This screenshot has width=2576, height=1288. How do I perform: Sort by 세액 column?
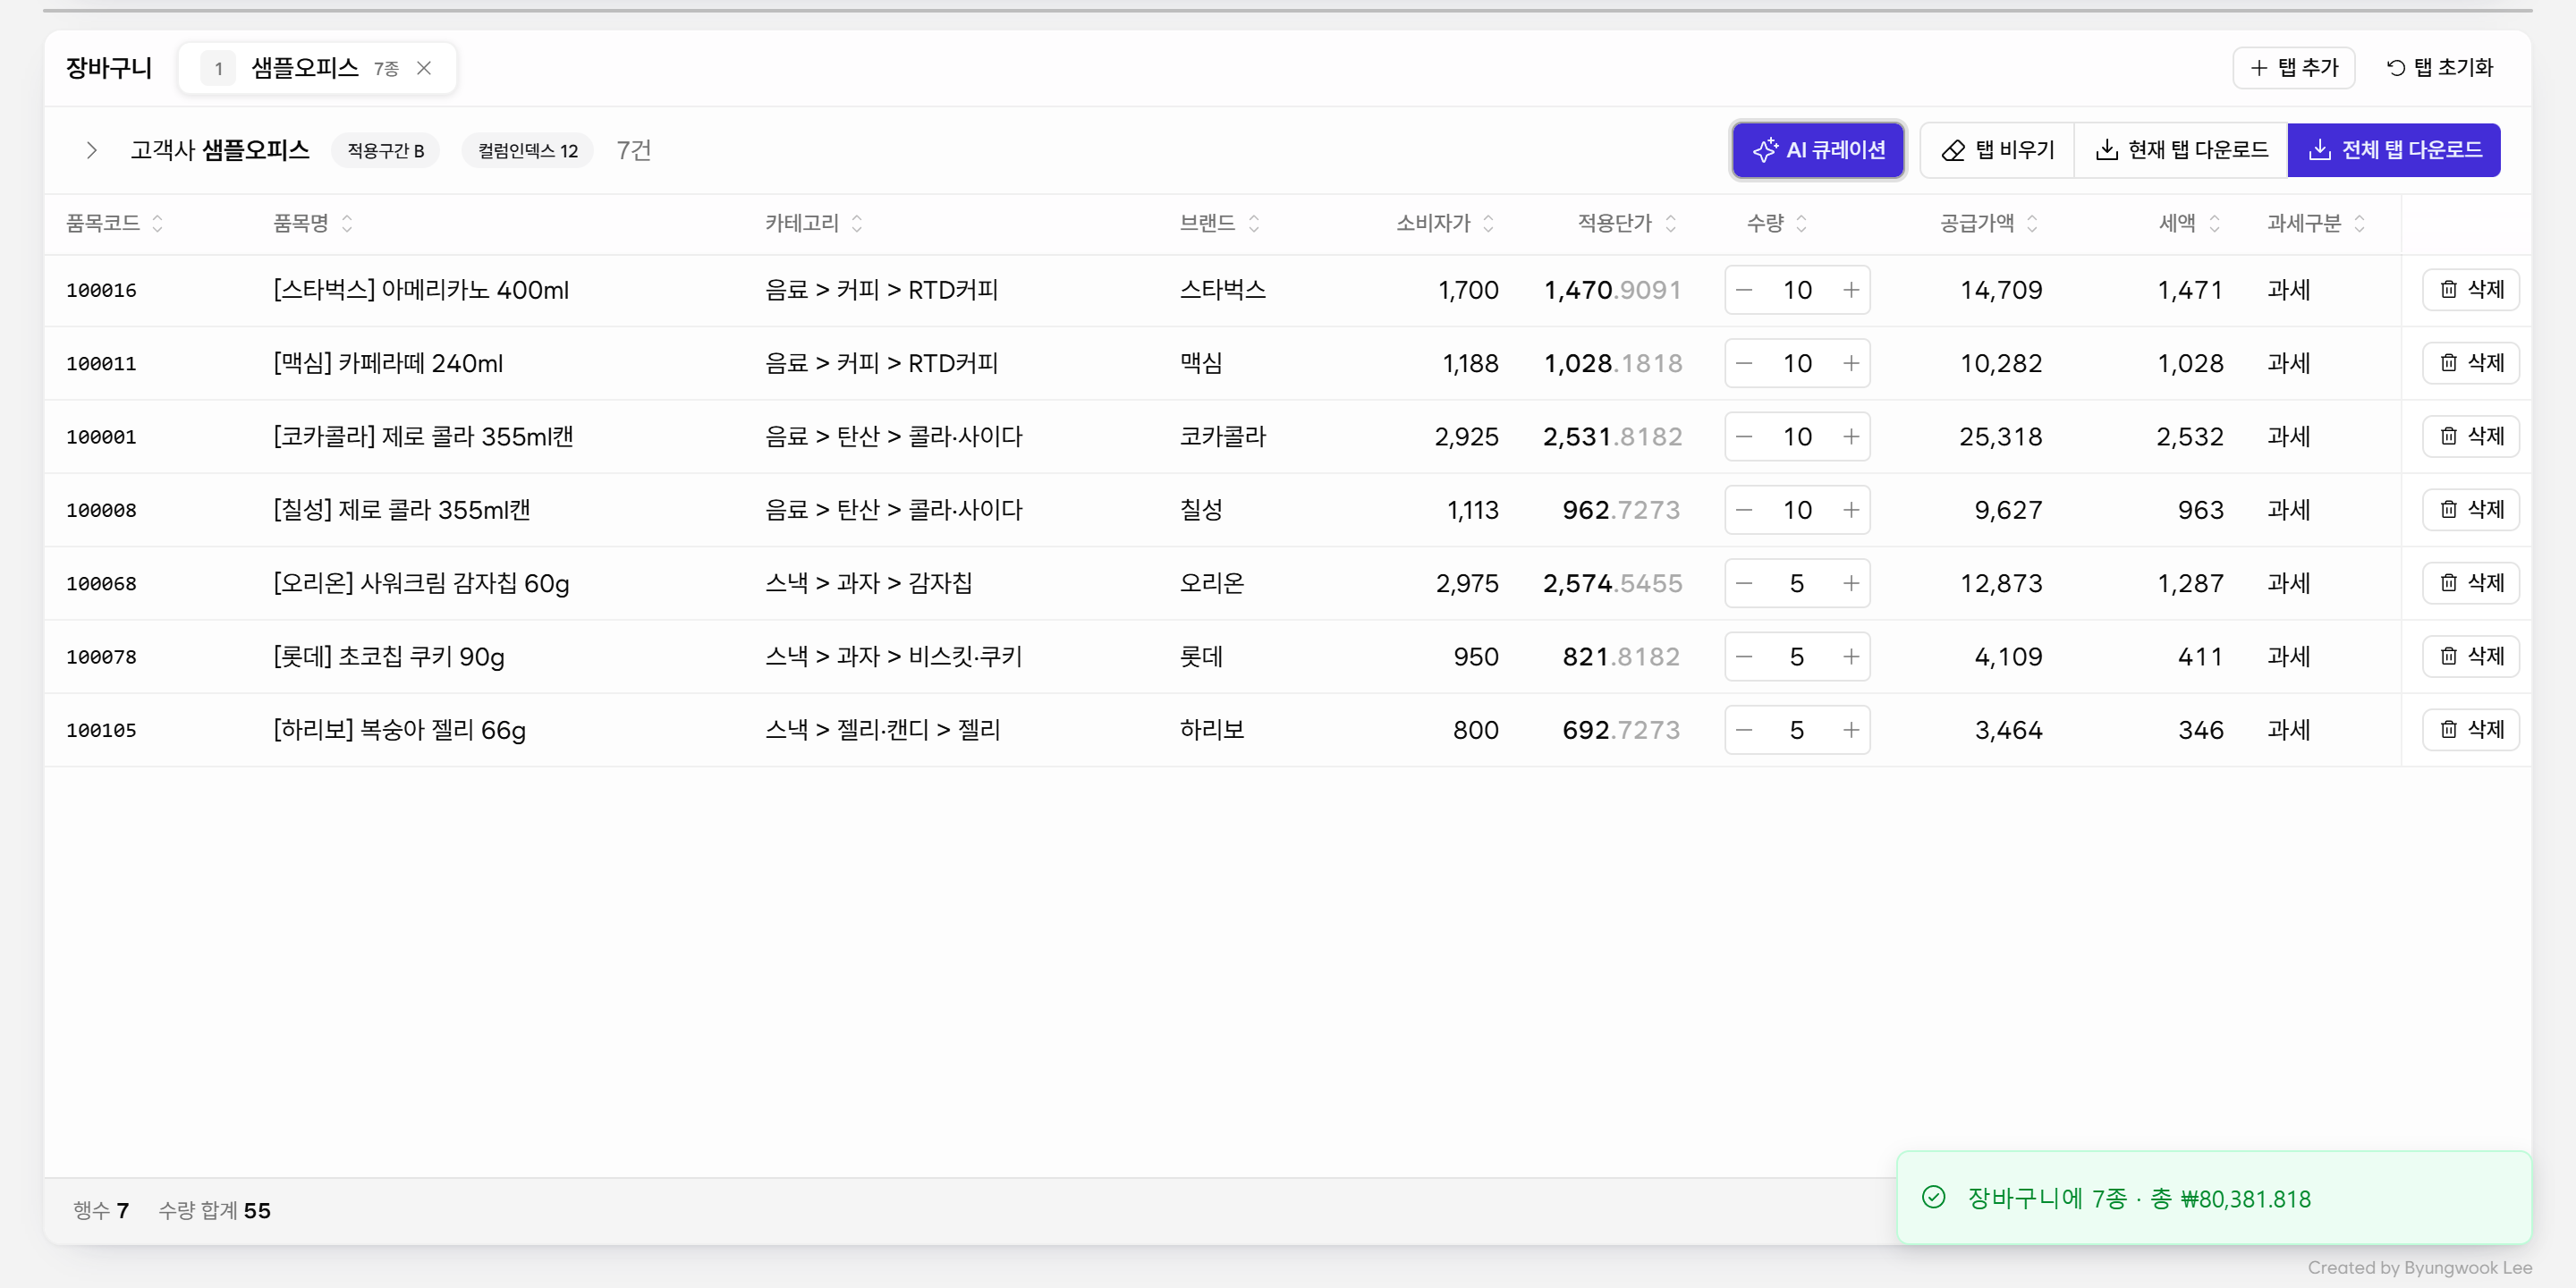[2190, 223]
